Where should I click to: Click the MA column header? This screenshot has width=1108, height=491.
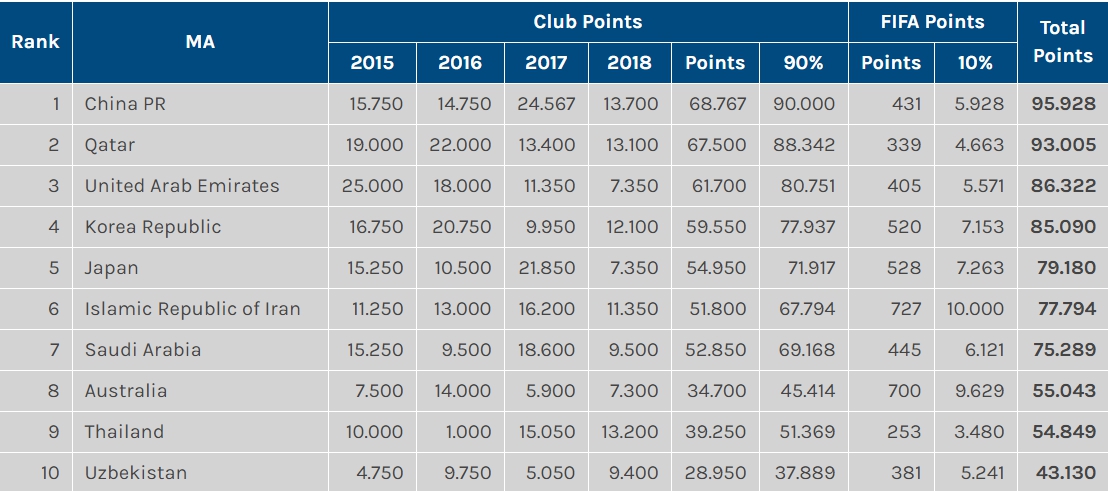[x=200, y=42]
